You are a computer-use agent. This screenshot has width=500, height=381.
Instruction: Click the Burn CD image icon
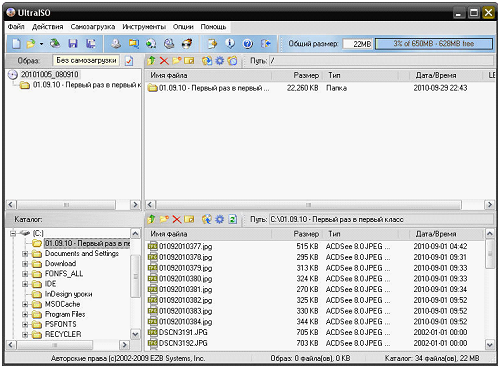187,44
